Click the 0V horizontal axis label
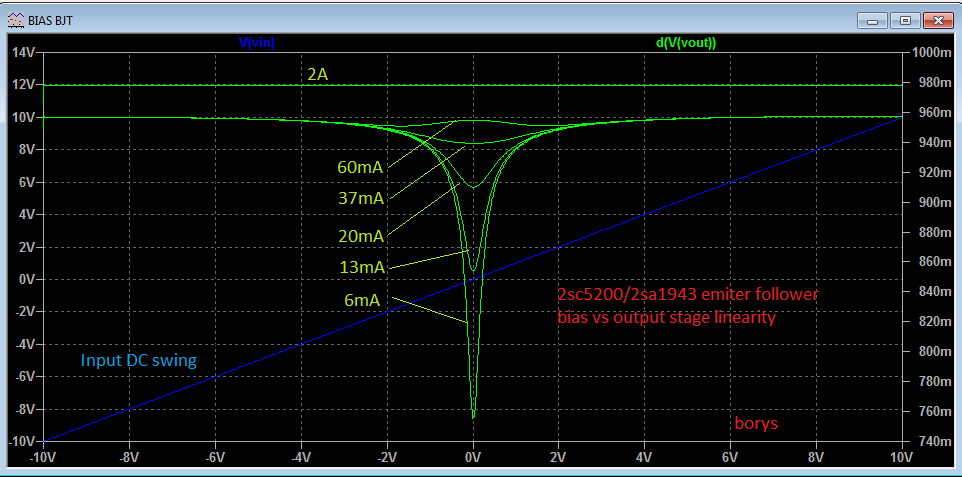The width and height of the screenshot is (962, 477). pos(473,457)
